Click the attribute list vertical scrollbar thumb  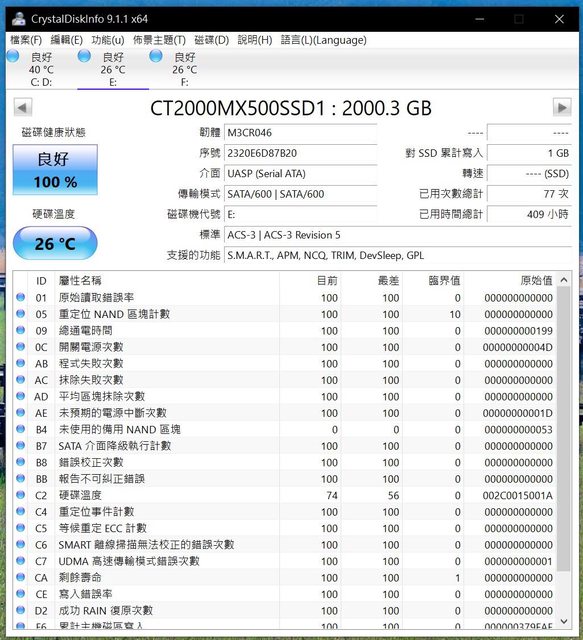click(x=564, y=429)
